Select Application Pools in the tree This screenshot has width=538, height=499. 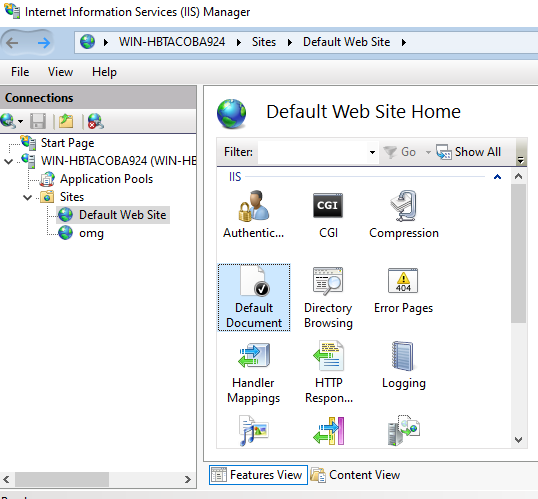[106, 179]
